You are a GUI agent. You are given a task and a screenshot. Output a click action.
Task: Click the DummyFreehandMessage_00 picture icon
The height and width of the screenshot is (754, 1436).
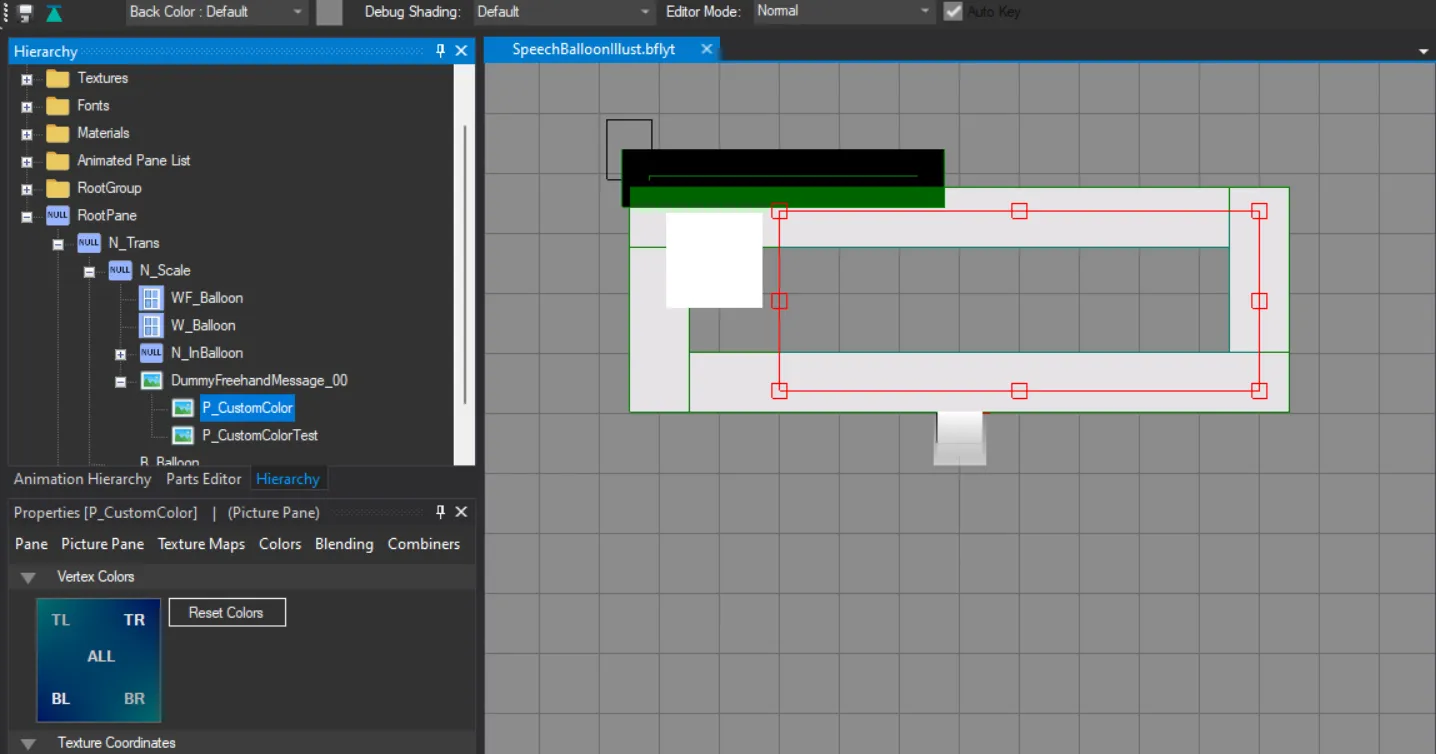(x=151, y=381)
